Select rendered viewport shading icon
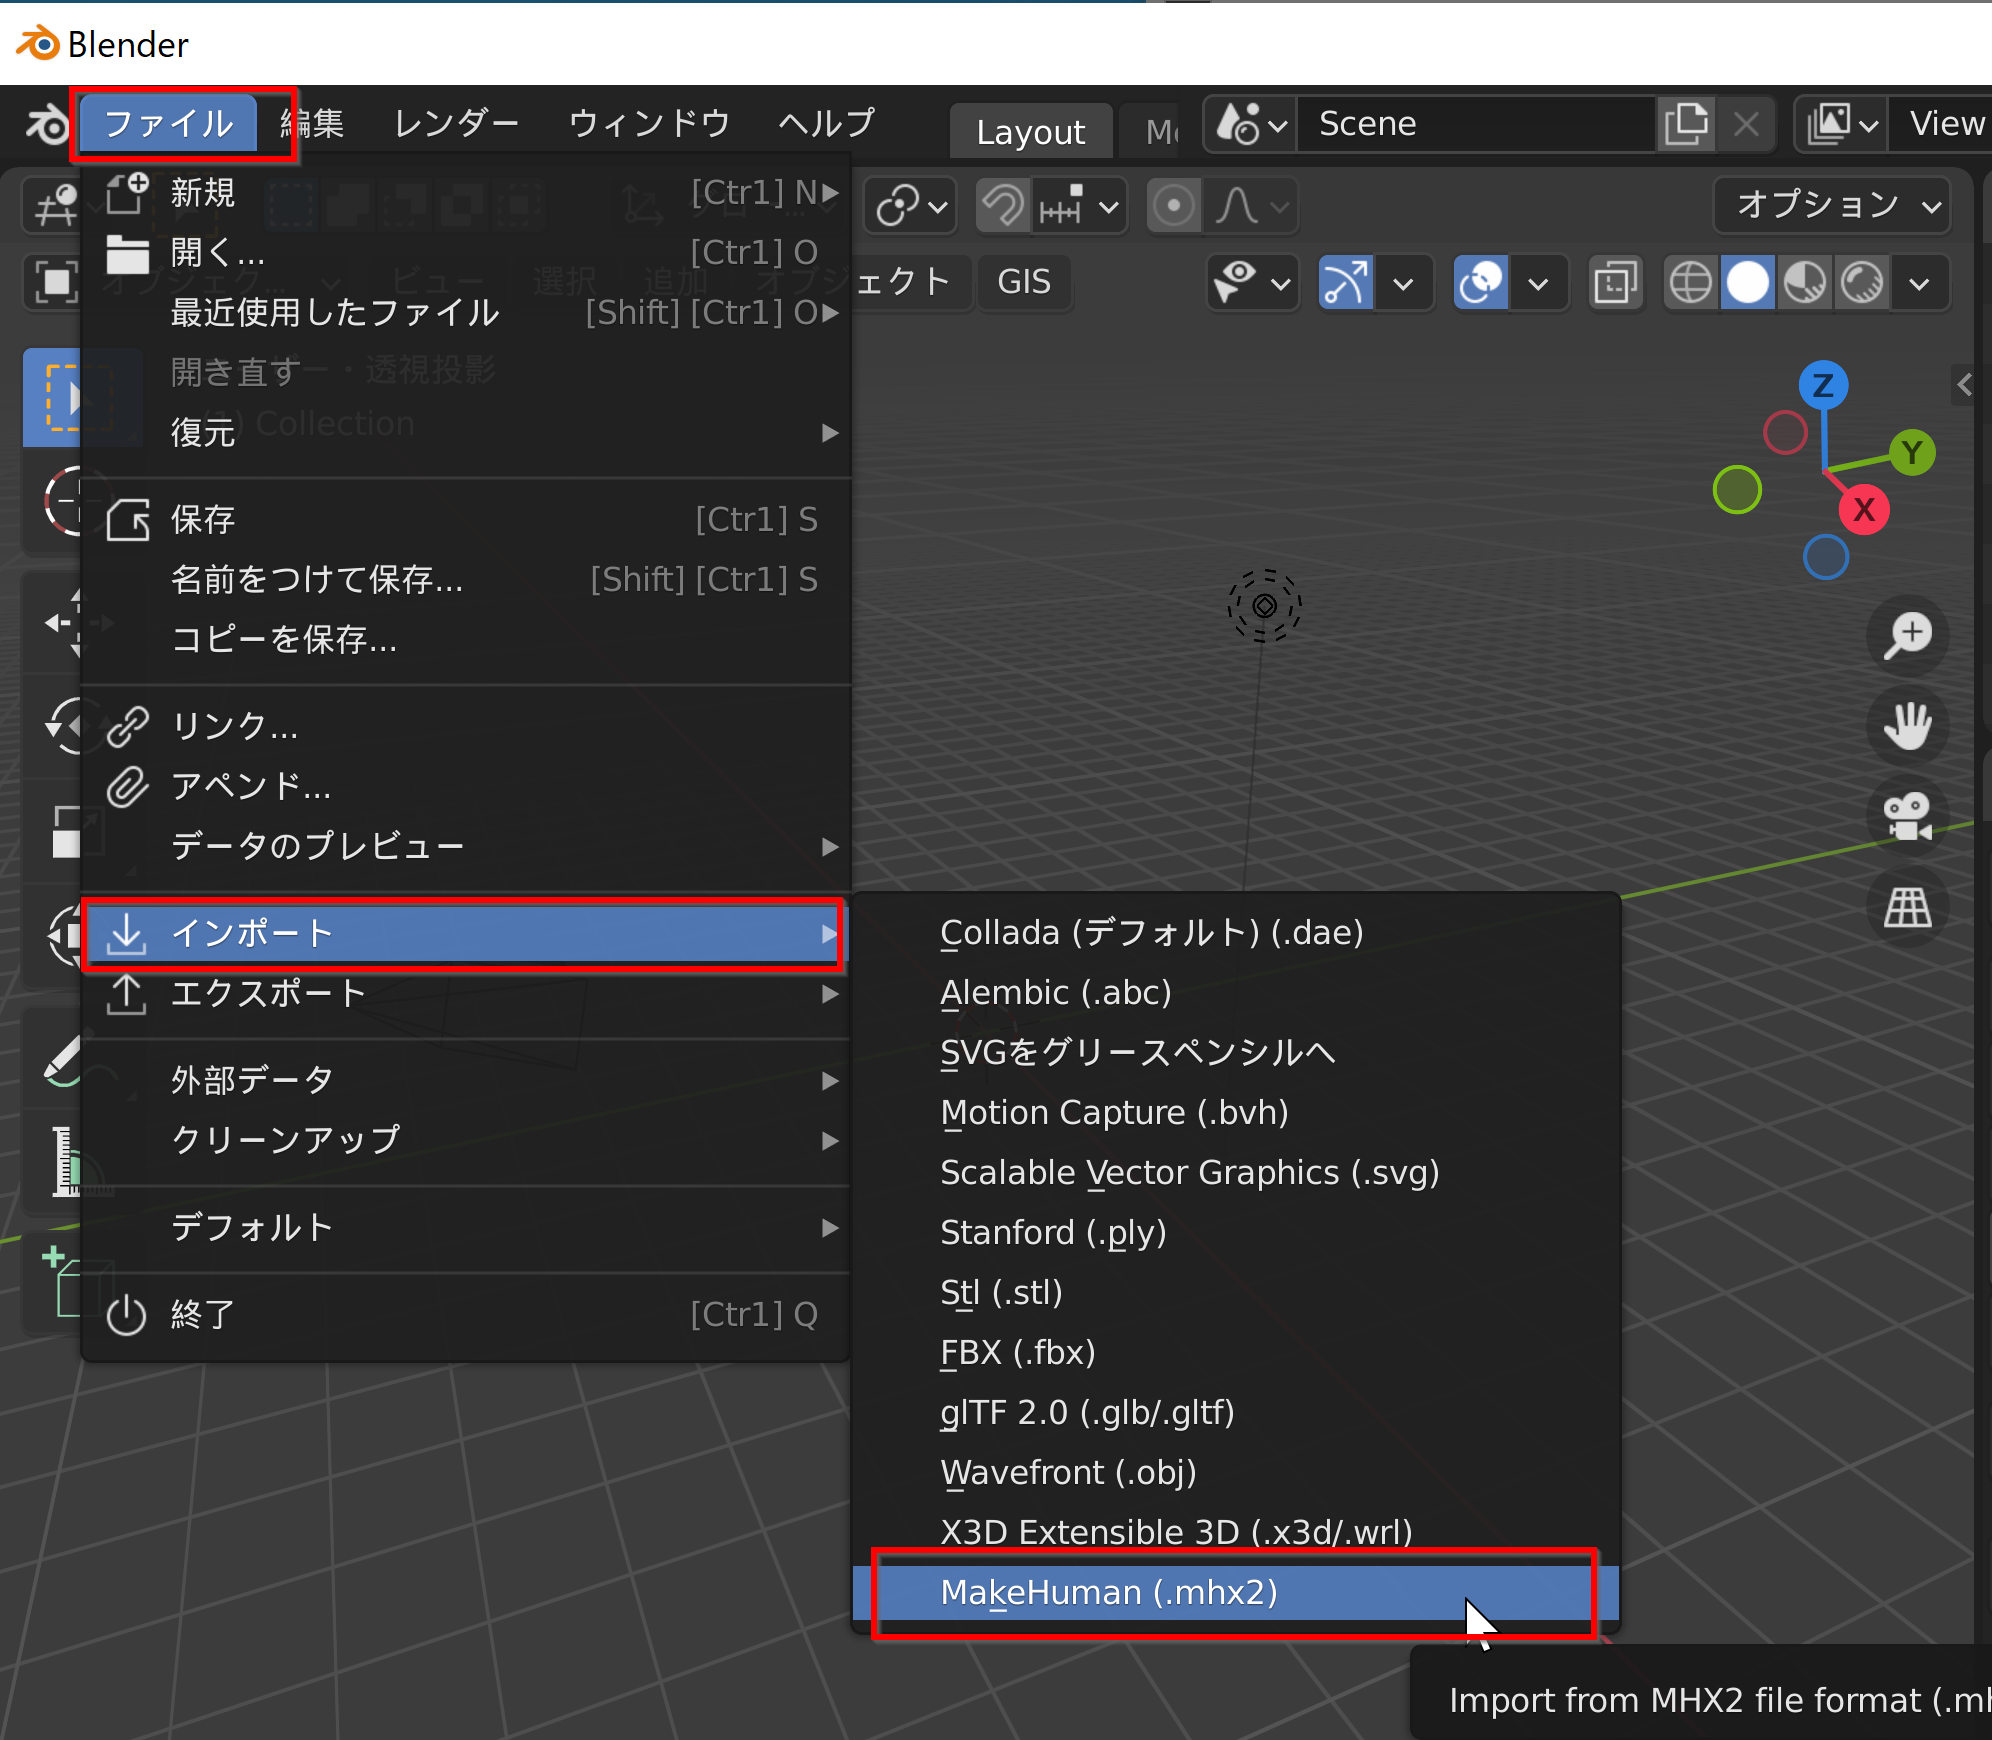Viewport: 1992px width, 1740px height. (x=1862, y=283)
